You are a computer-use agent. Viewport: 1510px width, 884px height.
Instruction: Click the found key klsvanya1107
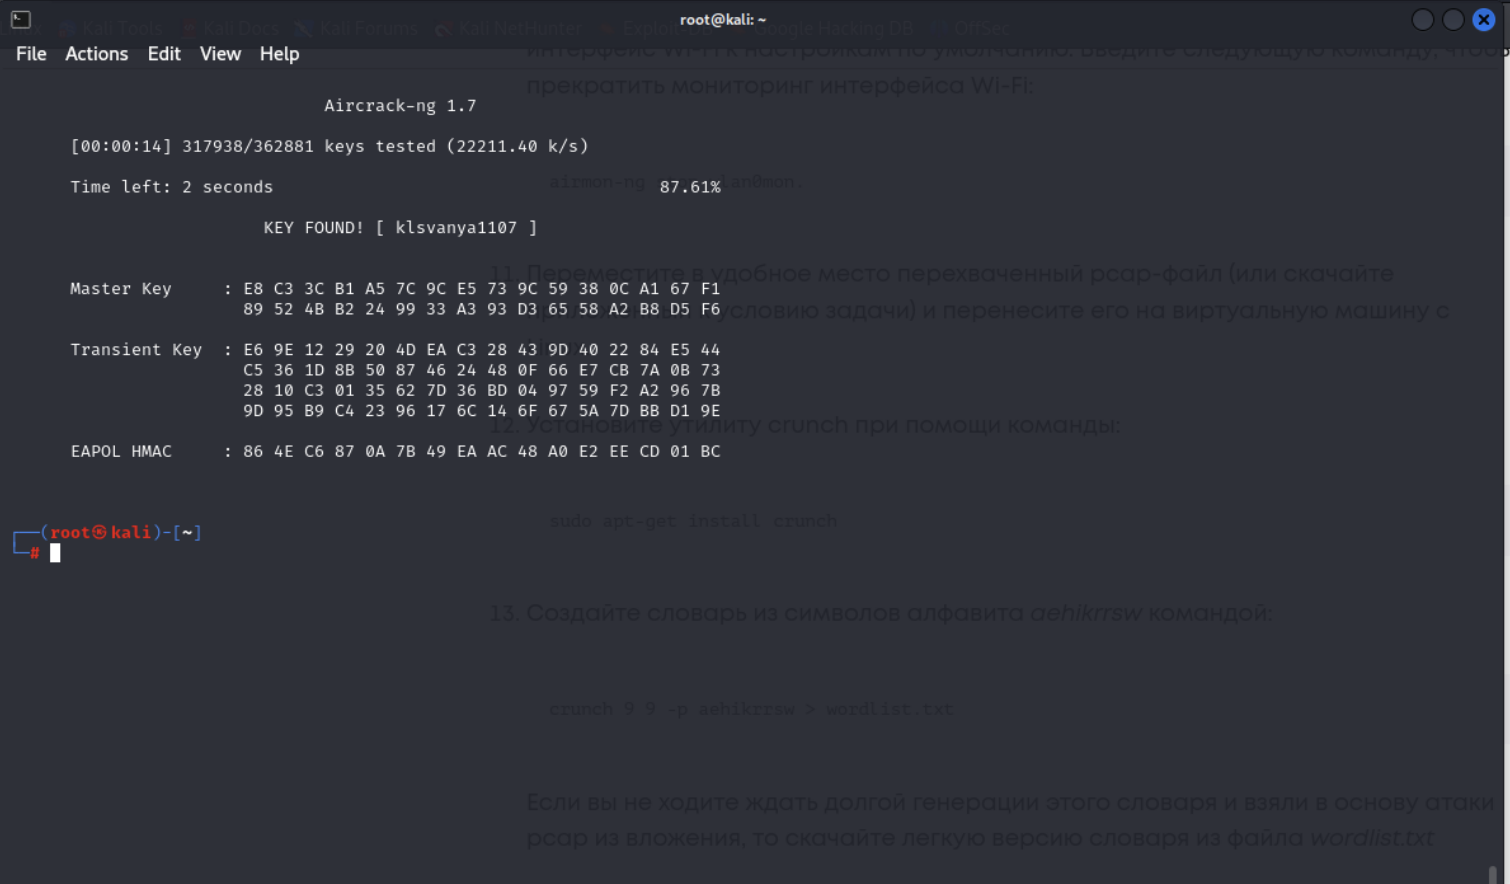[x=456, y=228]
